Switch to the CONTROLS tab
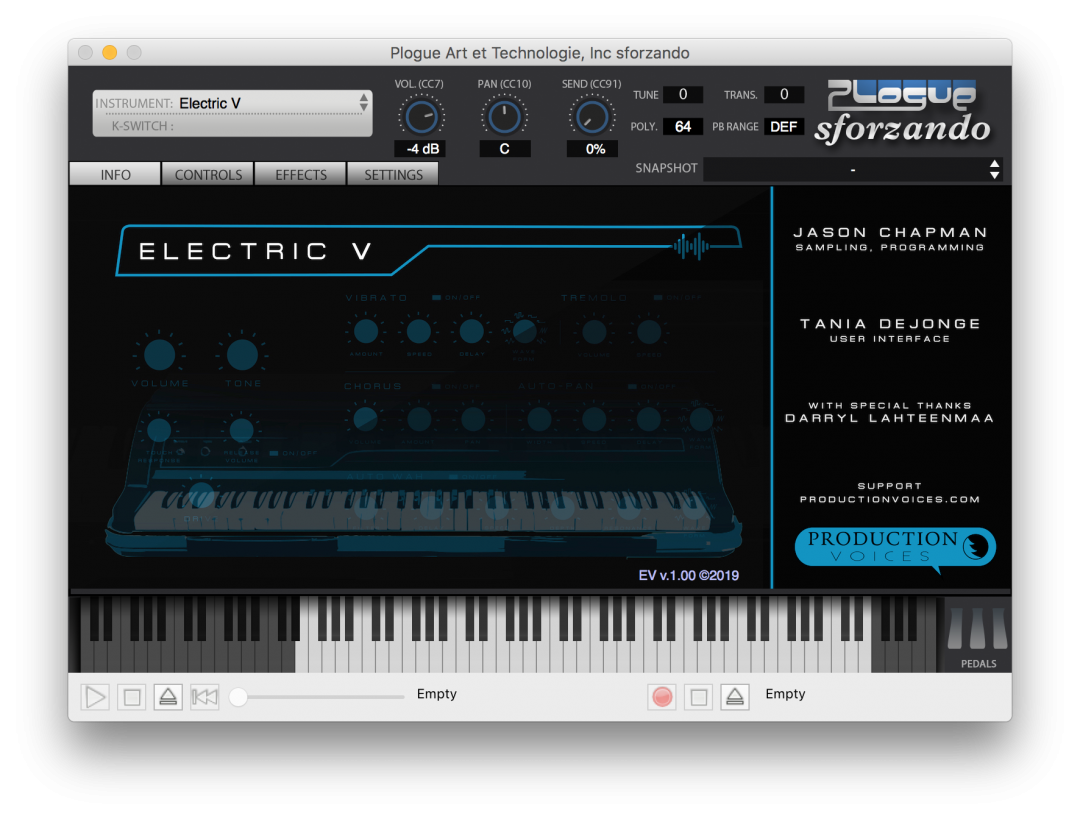Viewport: 1080px width, 819px height. [x=208, y=174]
